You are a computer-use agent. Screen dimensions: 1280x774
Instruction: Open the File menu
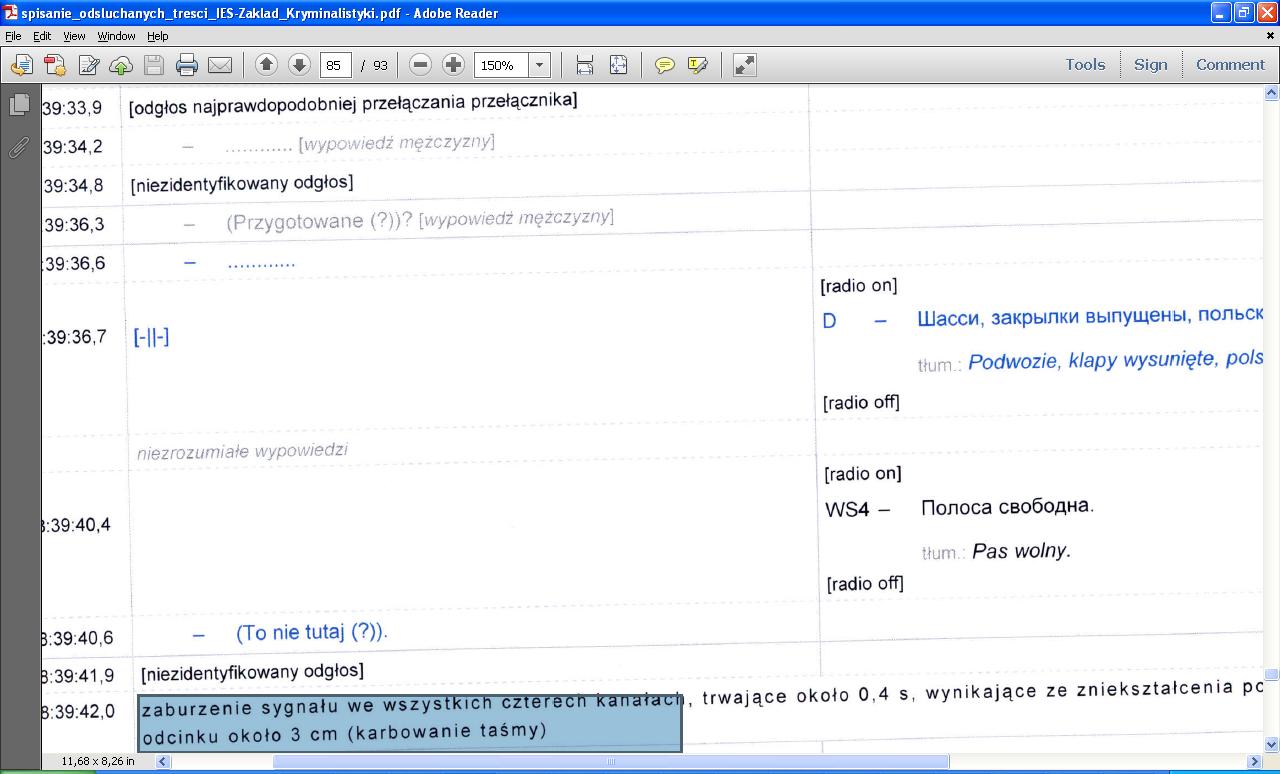(13, 36)
